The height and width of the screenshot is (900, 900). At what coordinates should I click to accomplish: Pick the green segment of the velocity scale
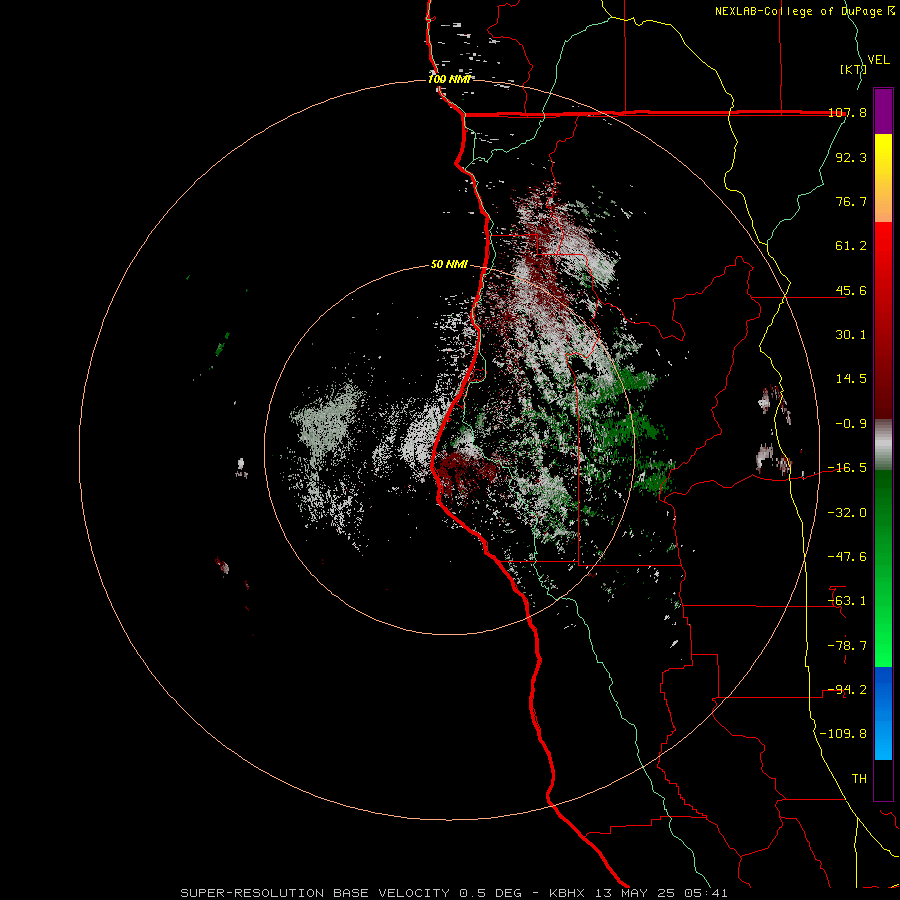(883, 568)
